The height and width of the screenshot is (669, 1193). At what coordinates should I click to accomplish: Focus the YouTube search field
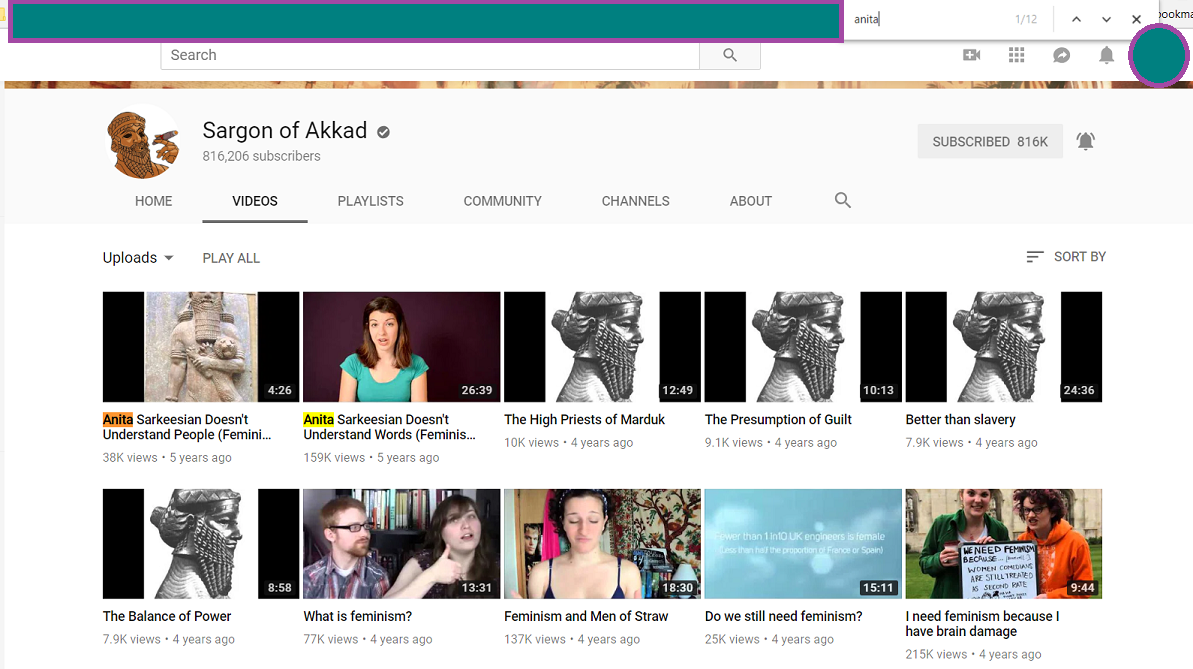[430, 55]
